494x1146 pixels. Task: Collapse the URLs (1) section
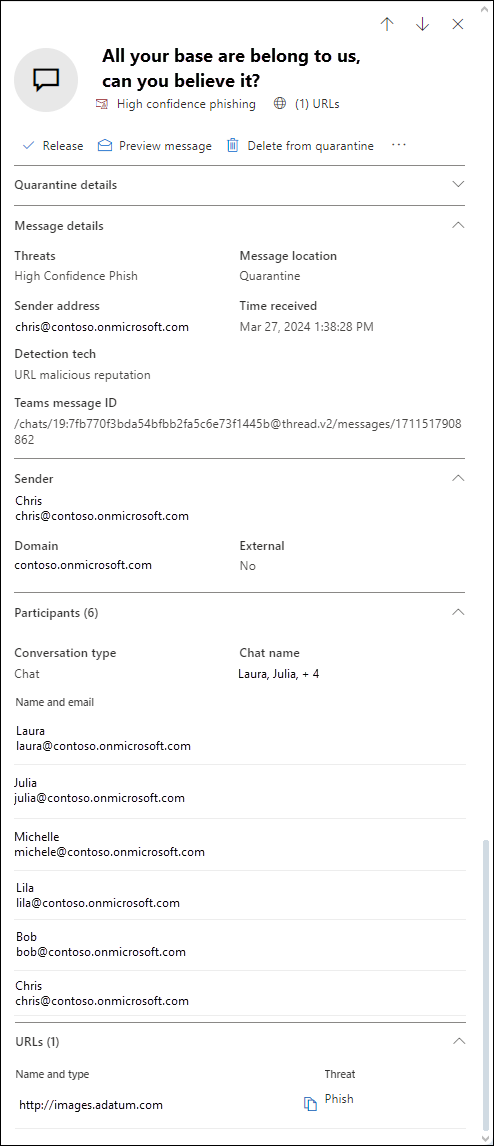click(458, 1041)
